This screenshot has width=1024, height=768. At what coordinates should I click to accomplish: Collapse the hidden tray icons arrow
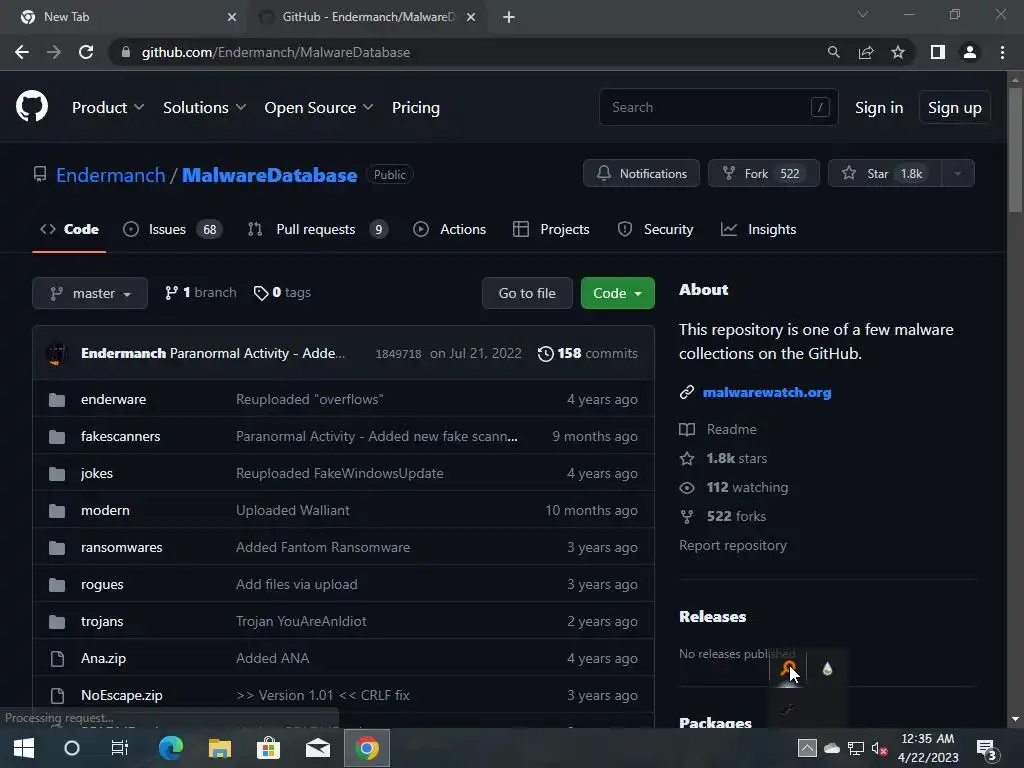coord(807,748)
